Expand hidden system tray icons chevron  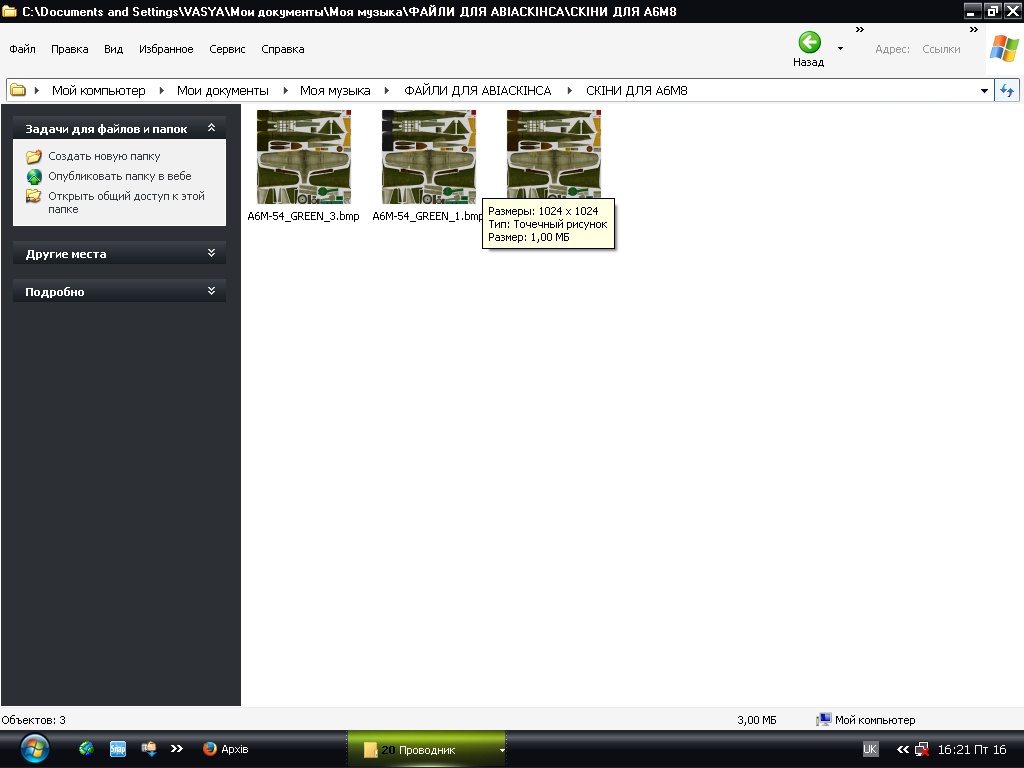tap(903, 749)
